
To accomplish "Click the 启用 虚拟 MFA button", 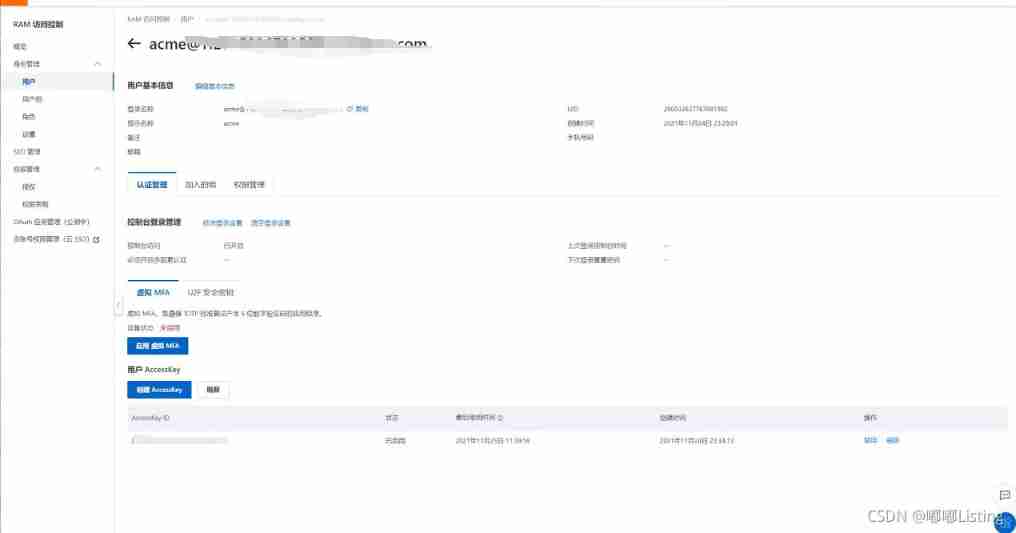I will (x=157, y=346).
